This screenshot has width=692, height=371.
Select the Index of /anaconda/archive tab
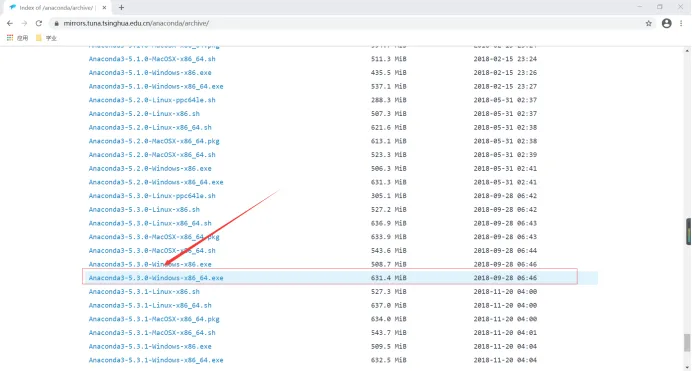tap(56, 7)
